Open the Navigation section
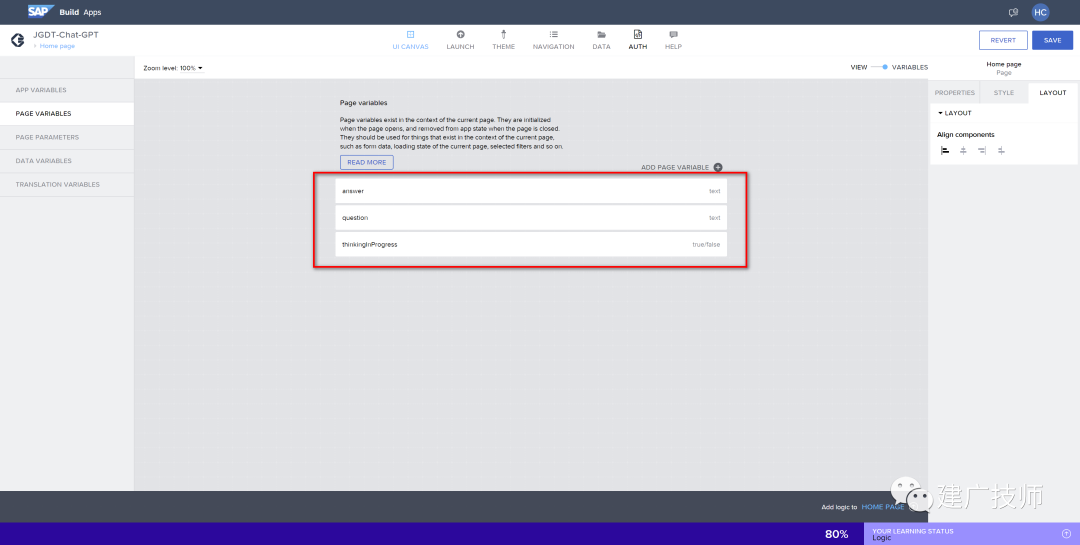This screenshot has width=1080, height=545. tap(553, 40)
